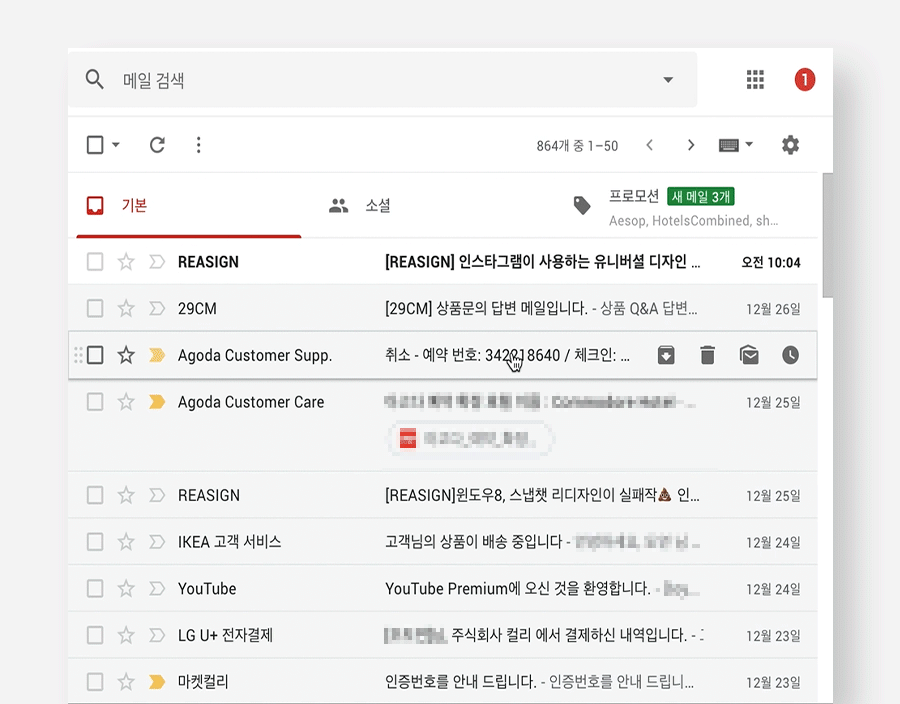The height and width of the screenshot is (704, 900).
Task: Select the YouTube email checkbox
Action: coord(95,588)
